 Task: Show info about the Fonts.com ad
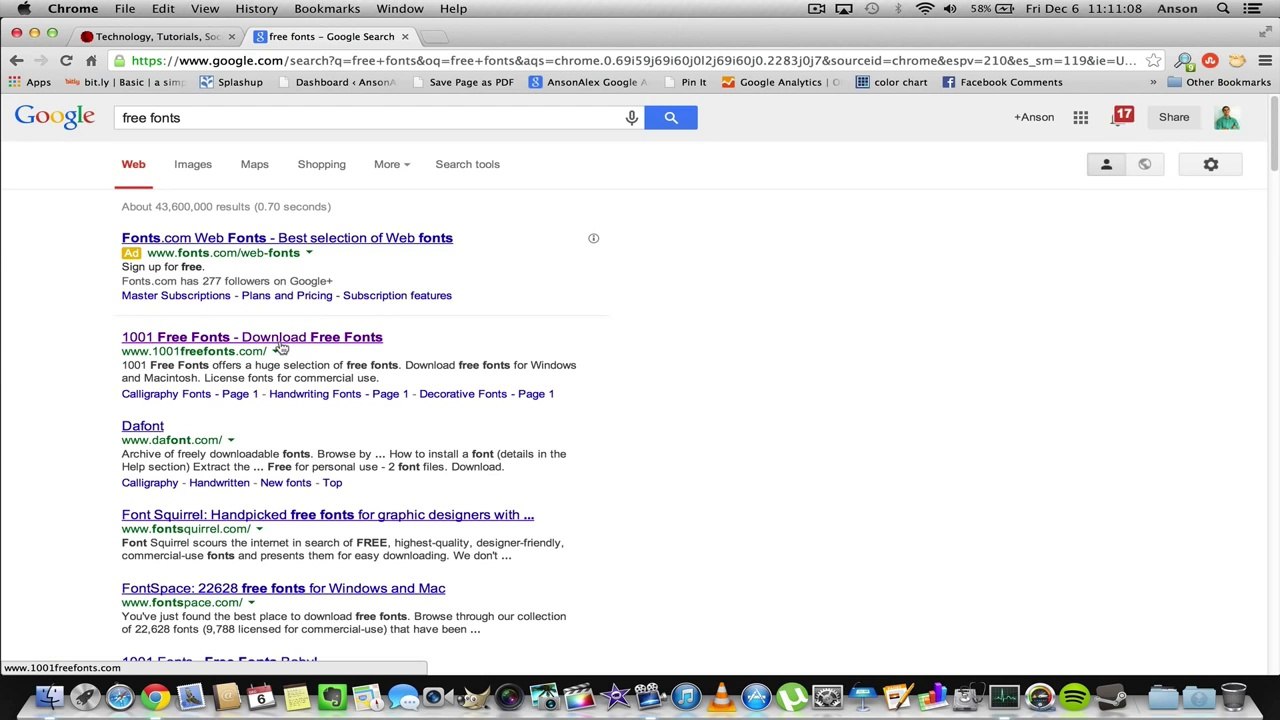593,238
